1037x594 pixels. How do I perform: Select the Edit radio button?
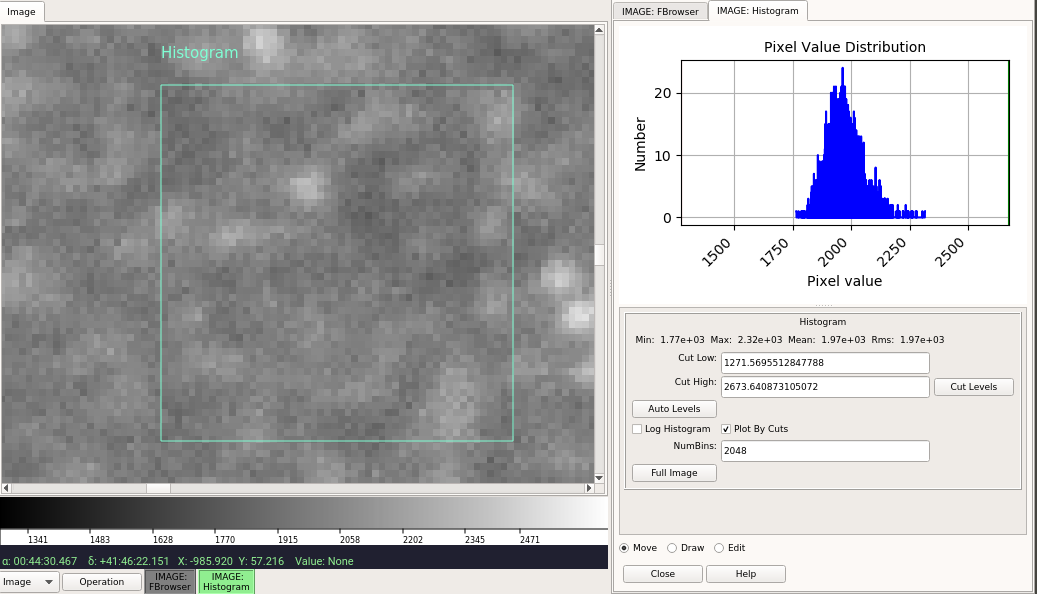[x=719, y=548]
